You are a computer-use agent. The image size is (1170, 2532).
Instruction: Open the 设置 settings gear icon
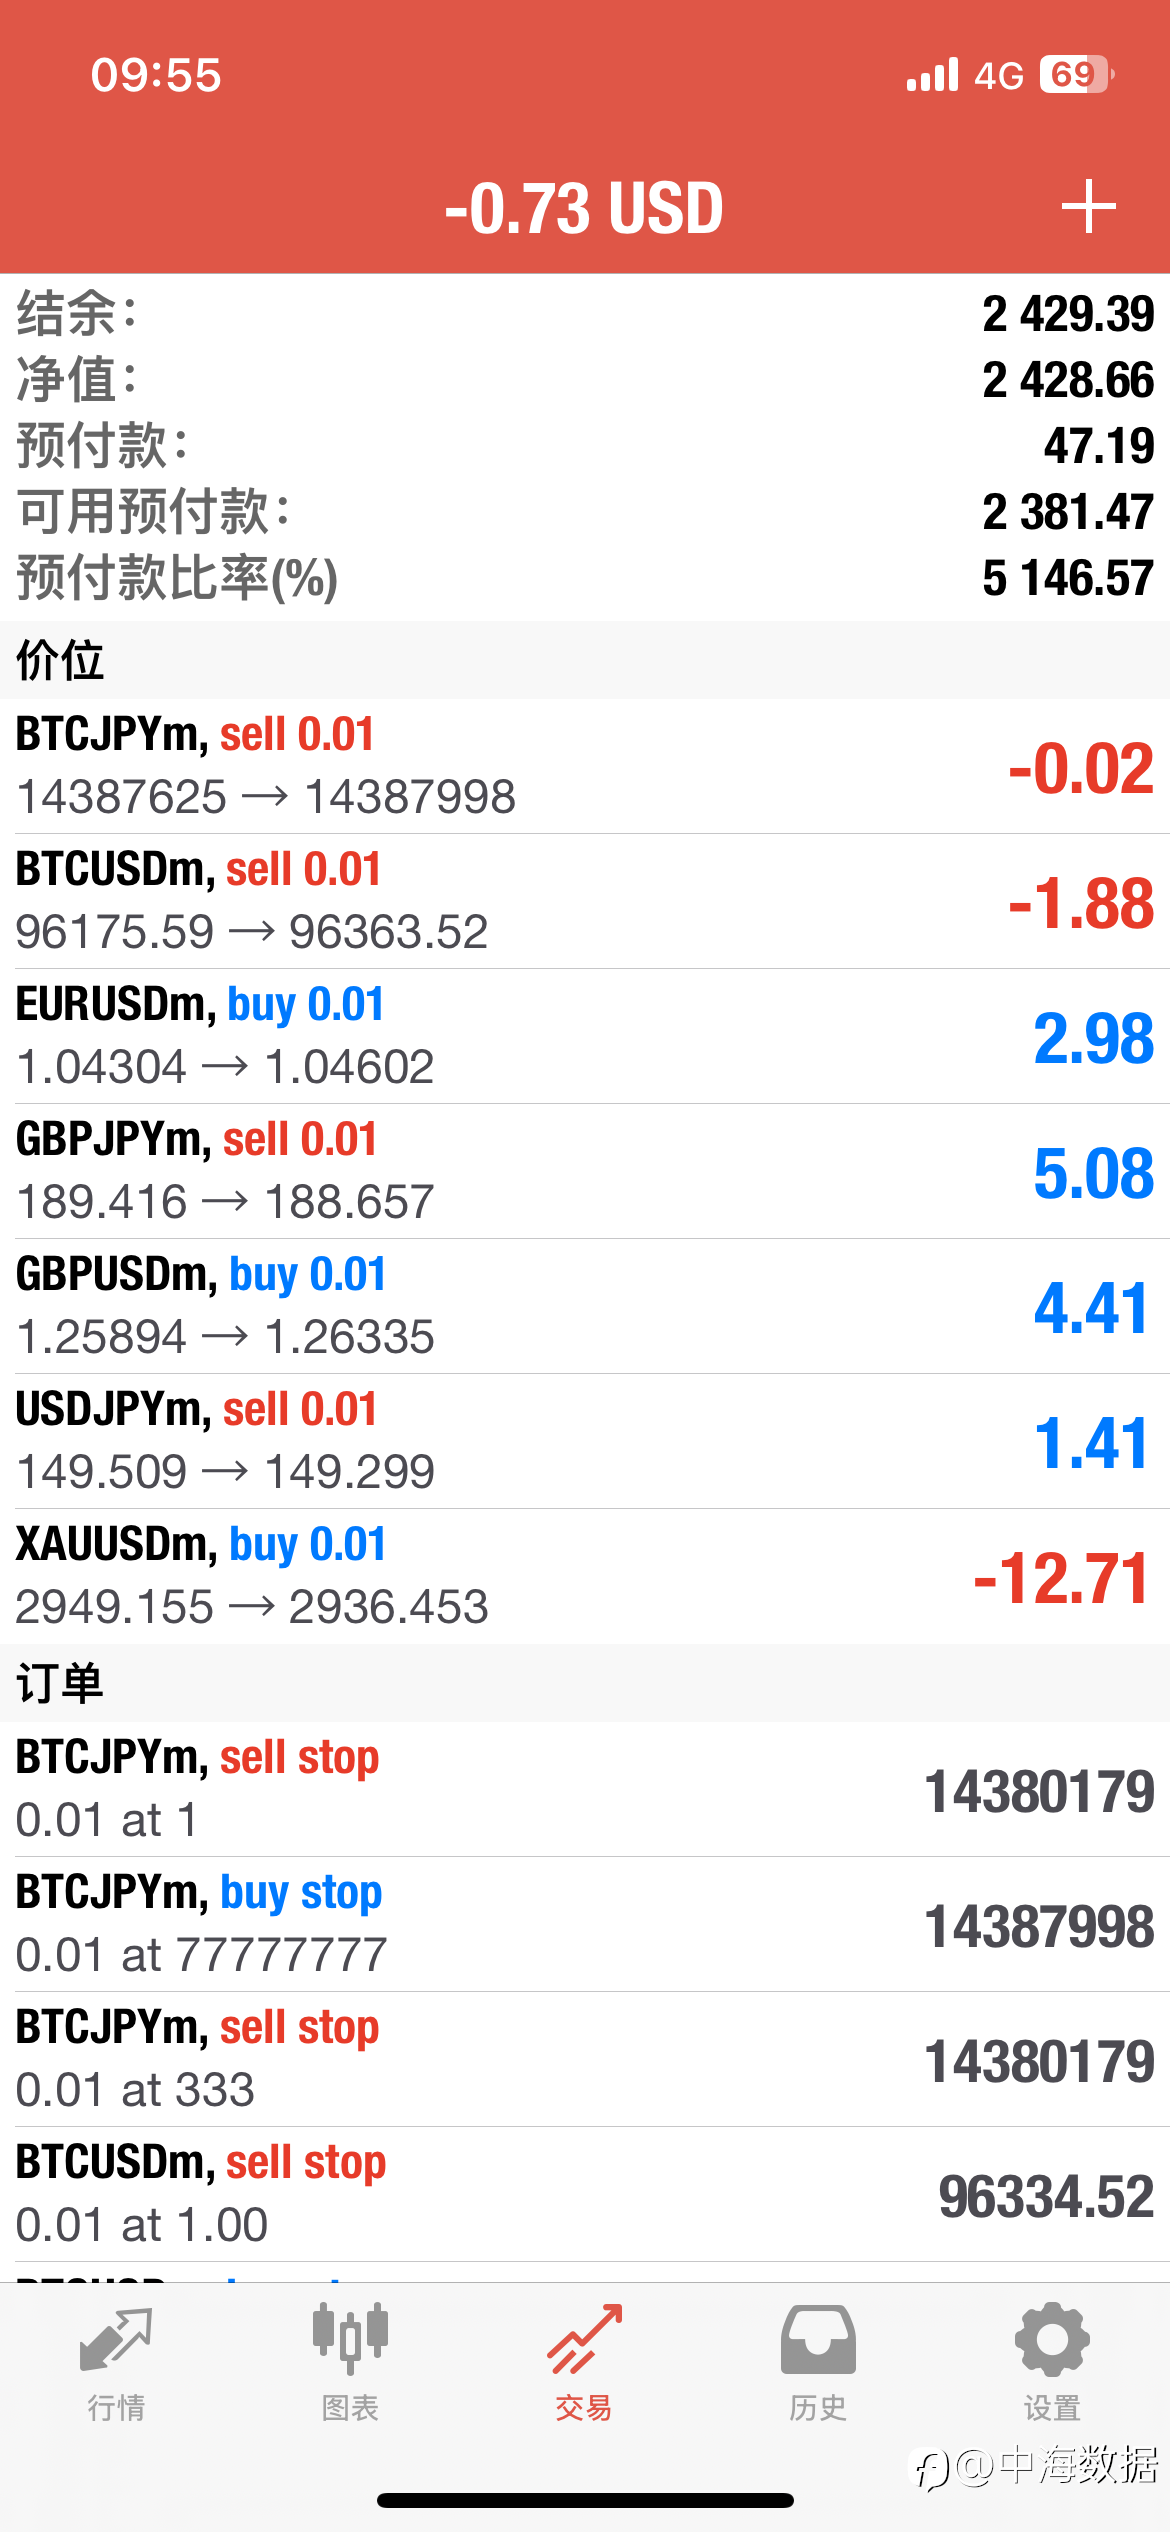click(1052, 2339)
